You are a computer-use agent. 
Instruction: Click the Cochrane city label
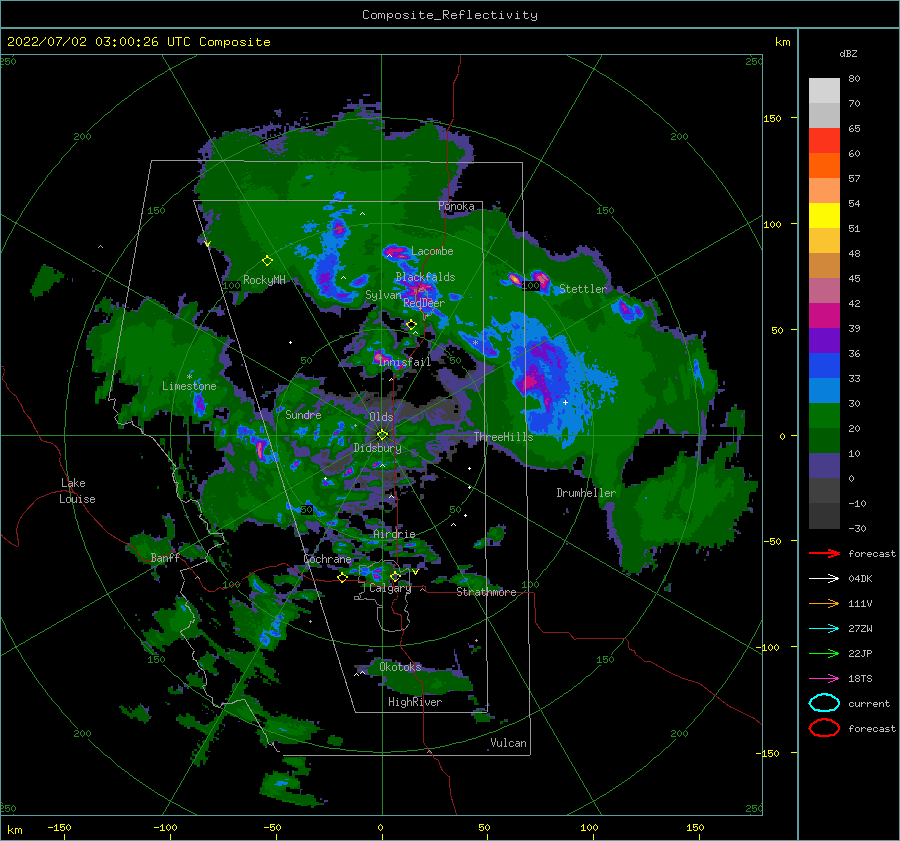point(327,559)
